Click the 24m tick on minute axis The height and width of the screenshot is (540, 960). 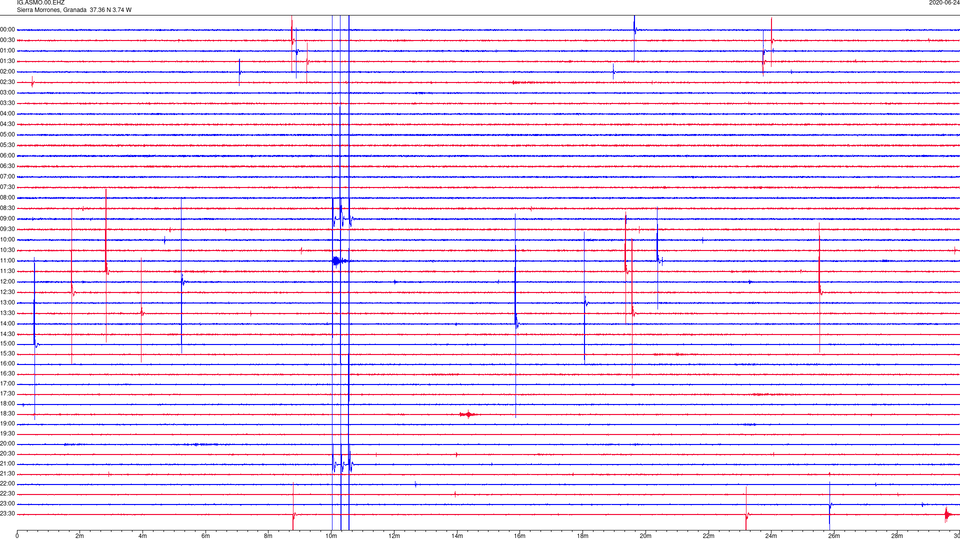tap(771, 536)
